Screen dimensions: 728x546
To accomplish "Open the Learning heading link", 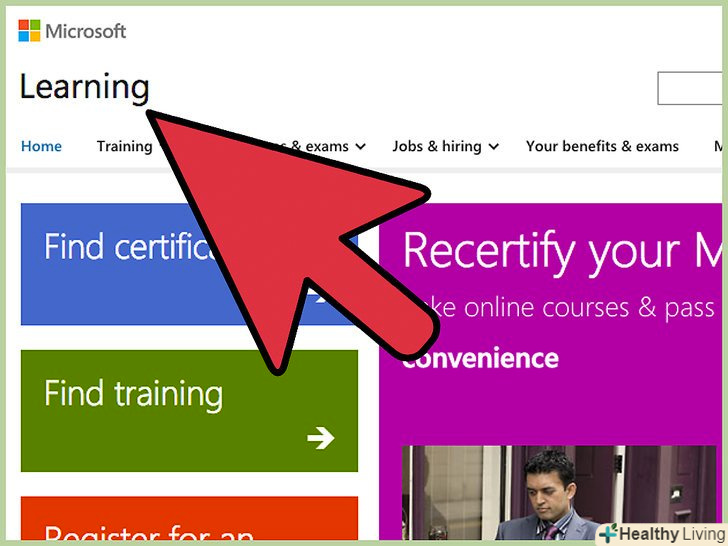I will (x=84, y=88).
